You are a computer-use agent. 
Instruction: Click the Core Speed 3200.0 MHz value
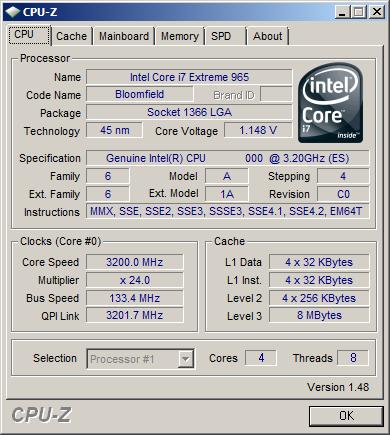[x=135, y=262]
